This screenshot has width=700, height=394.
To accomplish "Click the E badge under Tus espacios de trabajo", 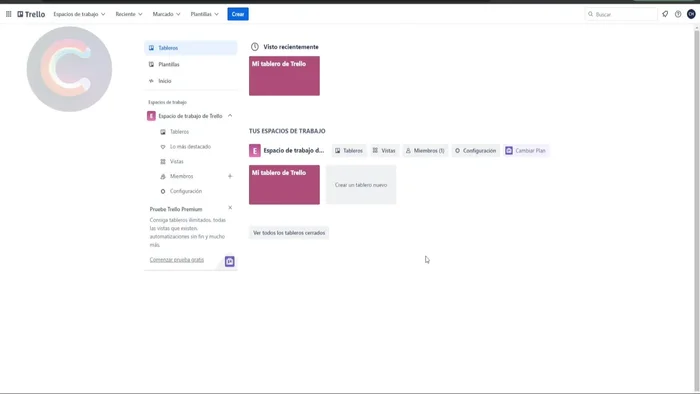I will pyautogui.click(x=254, y=151).
